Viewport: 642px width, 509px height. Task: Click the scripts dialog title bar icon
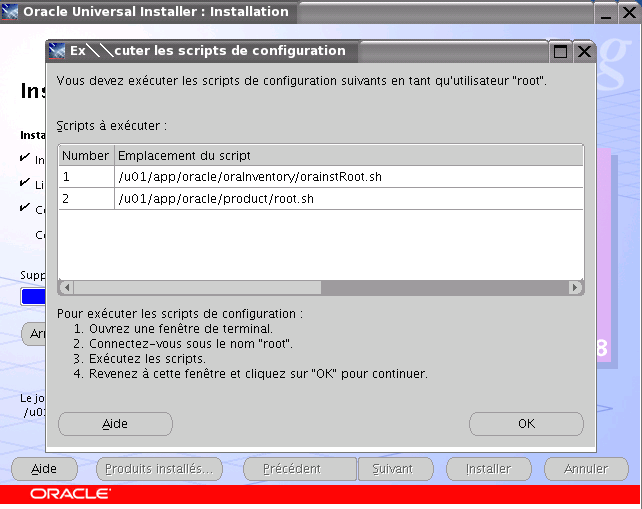tap(57, 51)
